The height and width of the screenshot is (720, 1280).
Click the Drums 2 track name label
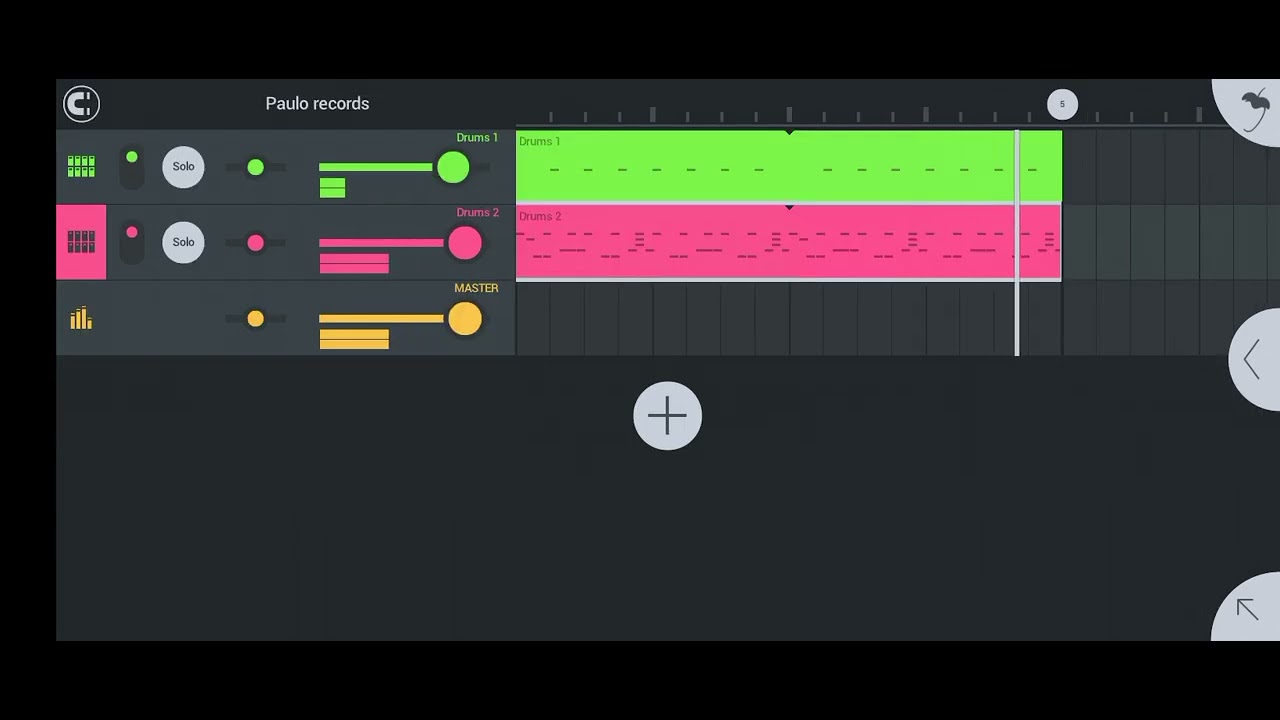click(477, 213)
